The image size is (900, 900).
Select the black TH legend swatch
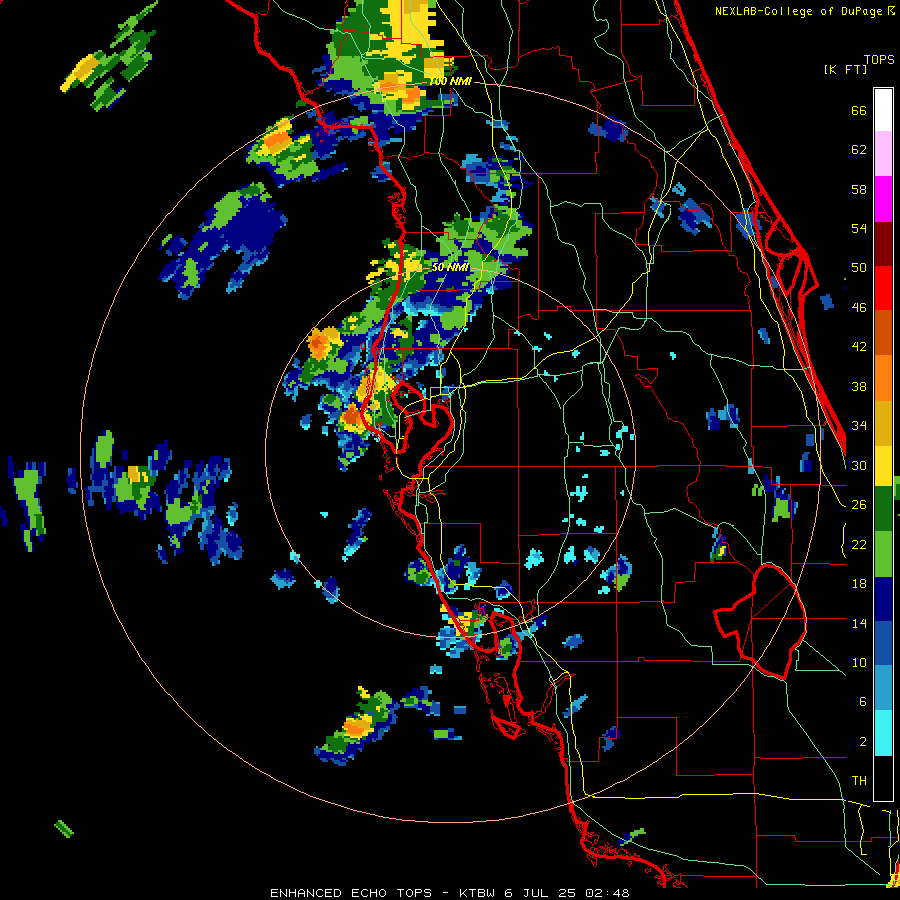[x=883, y=778]
